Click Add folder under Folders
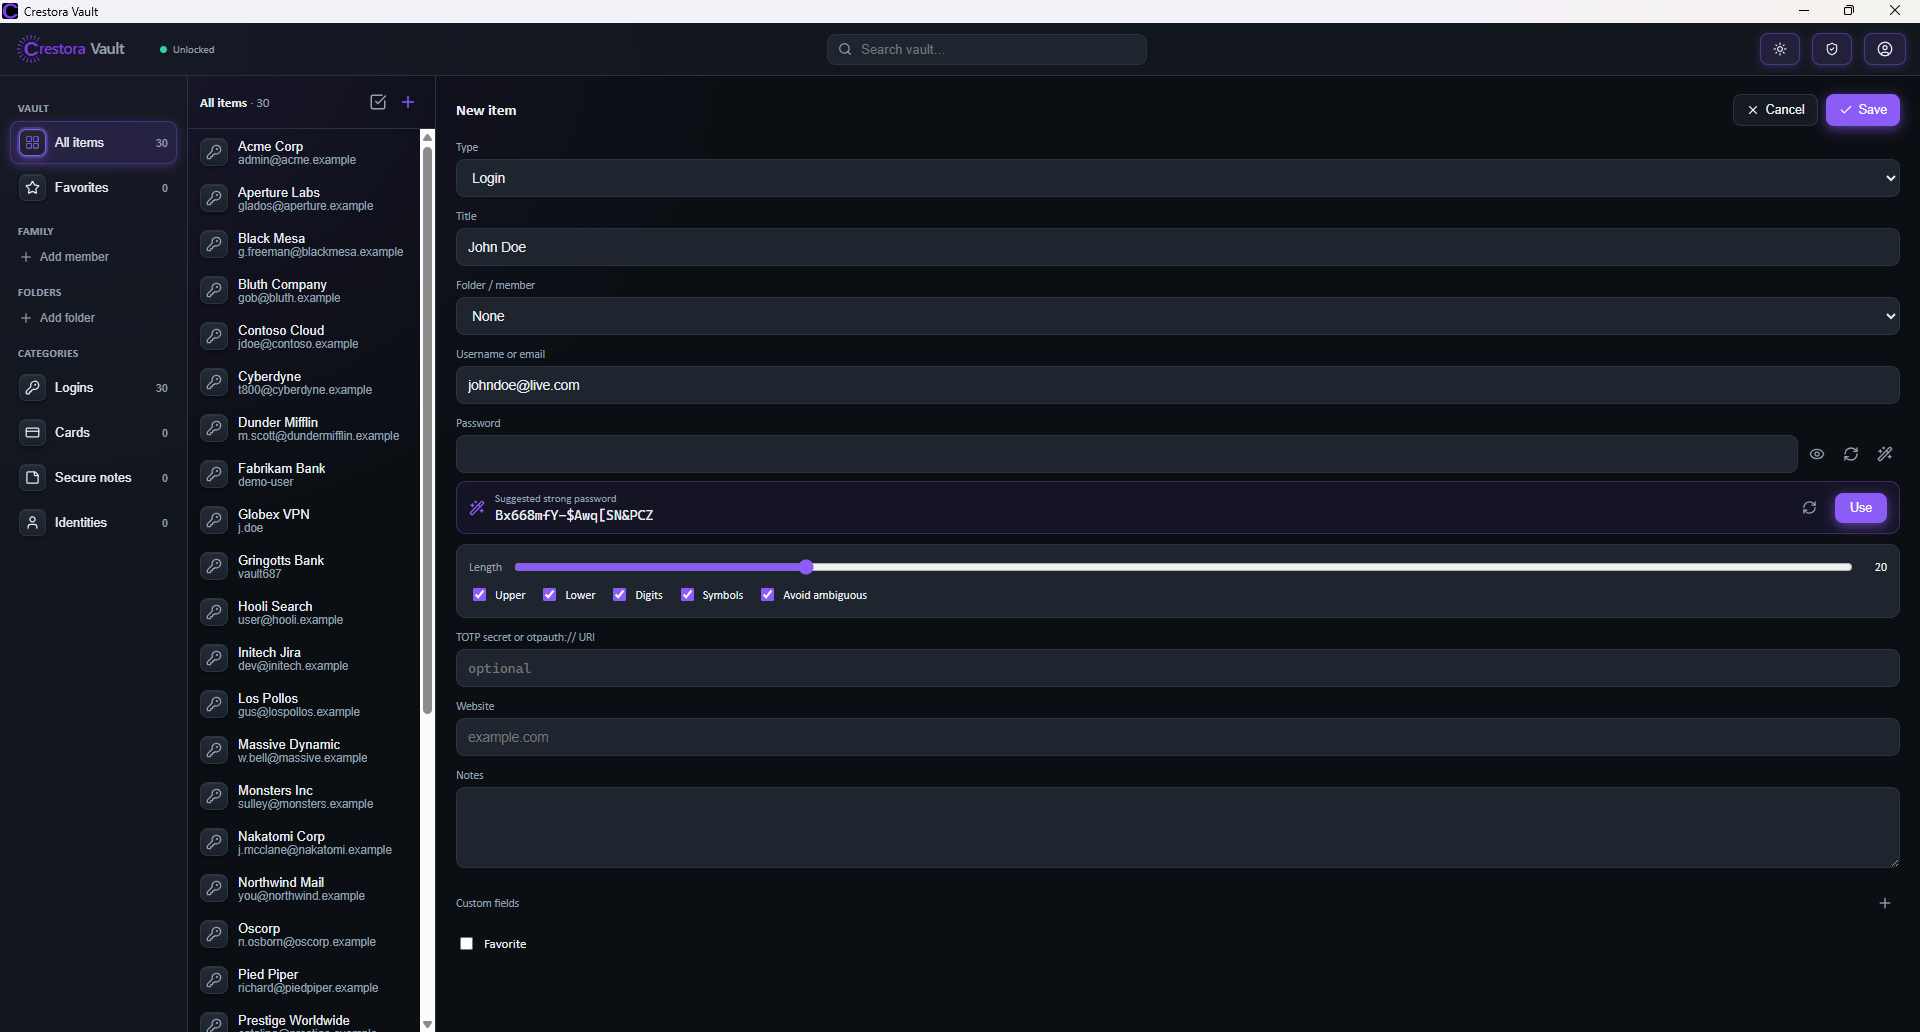The height and width of the screenshot is (1032, 1920). (58, 318)
